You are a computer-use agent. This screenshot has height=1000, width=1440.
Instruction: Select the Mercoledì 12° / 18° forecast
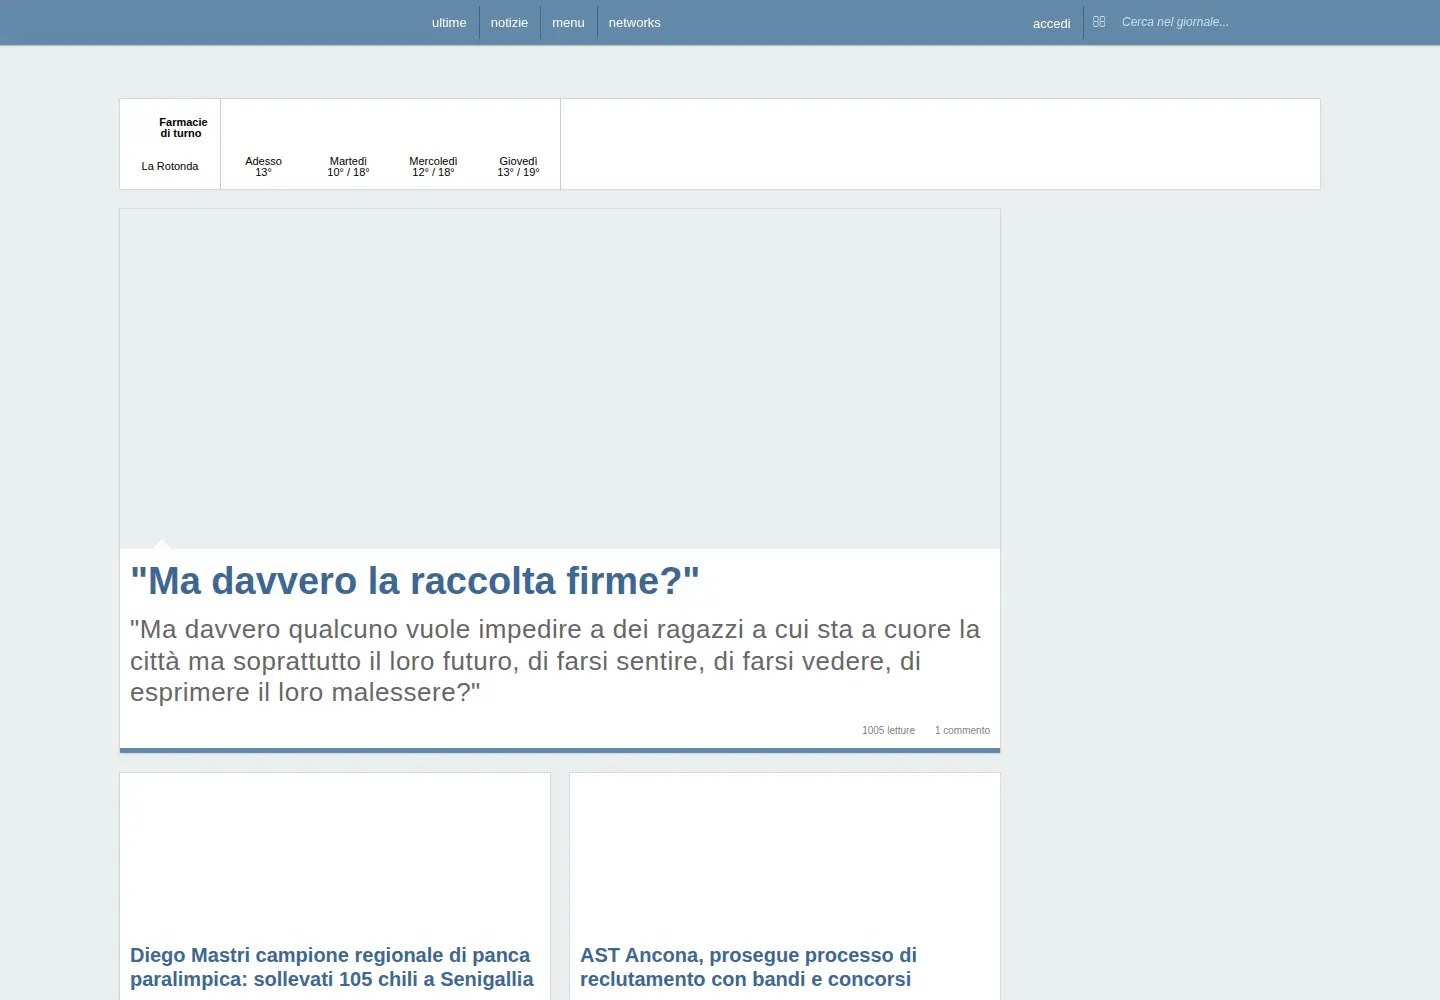[433, 166]
